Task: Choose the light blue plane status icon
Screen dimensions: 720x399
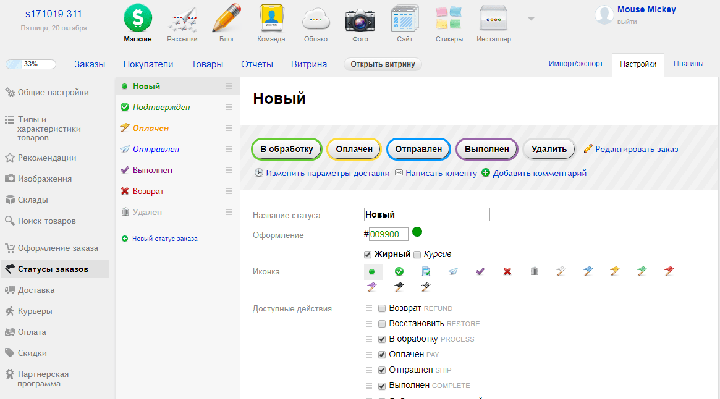Action: [x=453, y=272]
